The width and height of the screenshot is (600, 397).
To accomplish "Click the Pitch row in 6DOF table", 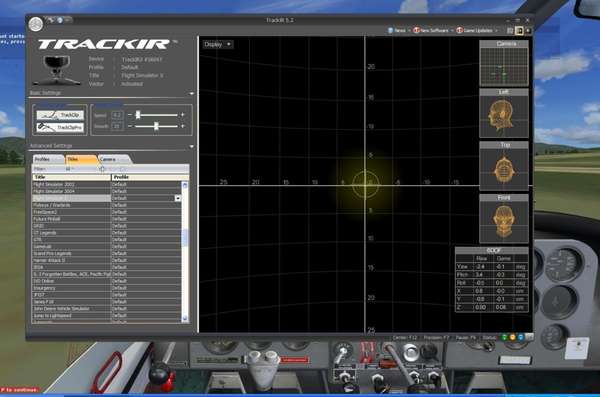I will pyautogui.click(x=492, y=274).
